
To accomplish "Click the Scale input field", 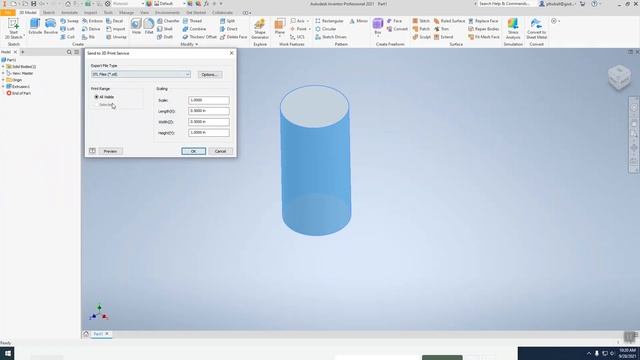I will pos(209,100).
